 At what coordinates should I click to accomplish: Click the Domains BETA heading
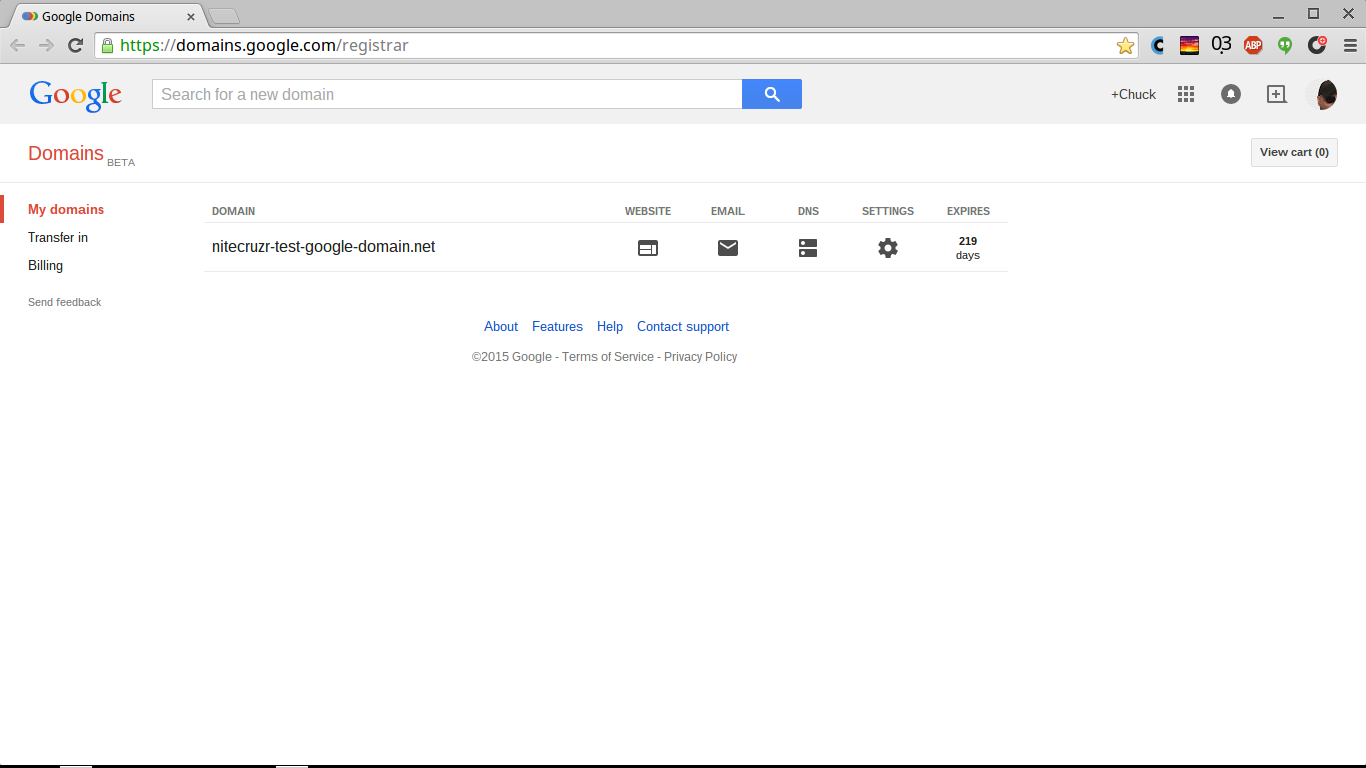pos(81,154)
